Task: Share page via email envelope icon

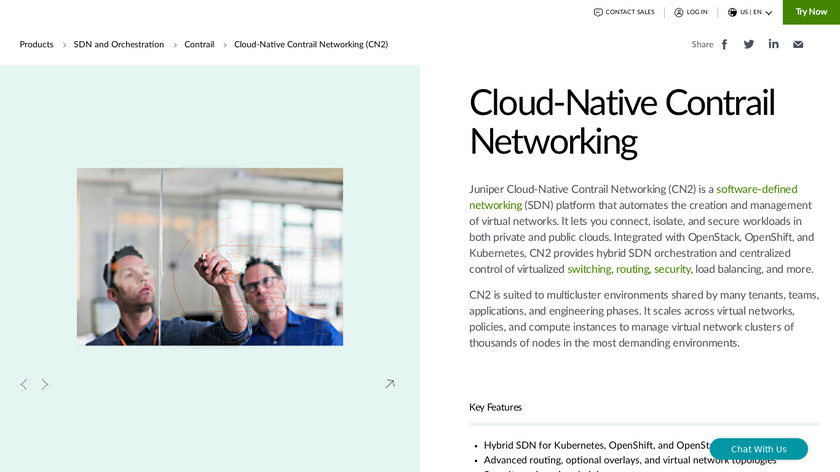Action: pyautogui.click(x=798, y=44)
